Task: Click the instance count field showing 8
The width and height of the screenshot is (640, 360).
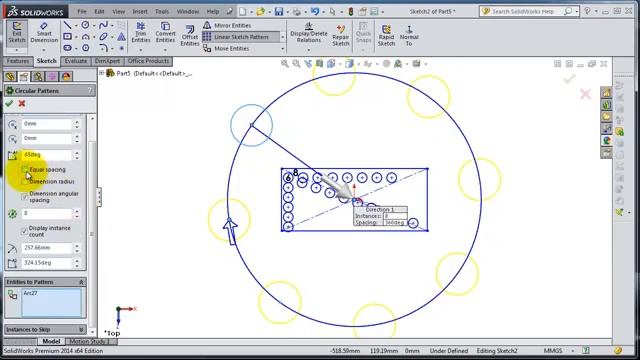Action: (47, 213)
